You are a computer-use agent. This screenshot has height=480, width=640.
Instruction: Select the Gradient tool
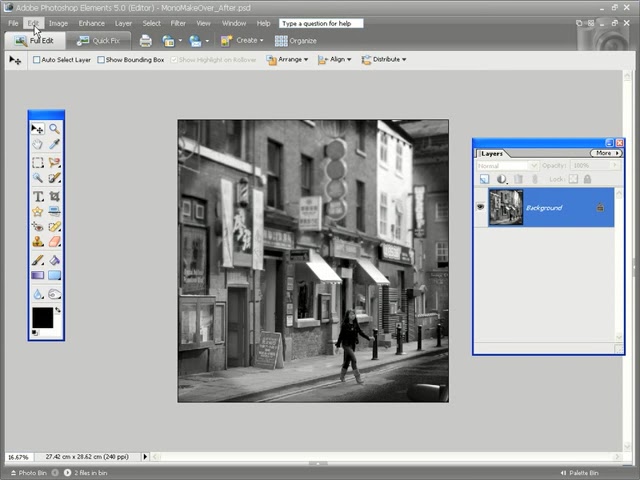[38, 275]
